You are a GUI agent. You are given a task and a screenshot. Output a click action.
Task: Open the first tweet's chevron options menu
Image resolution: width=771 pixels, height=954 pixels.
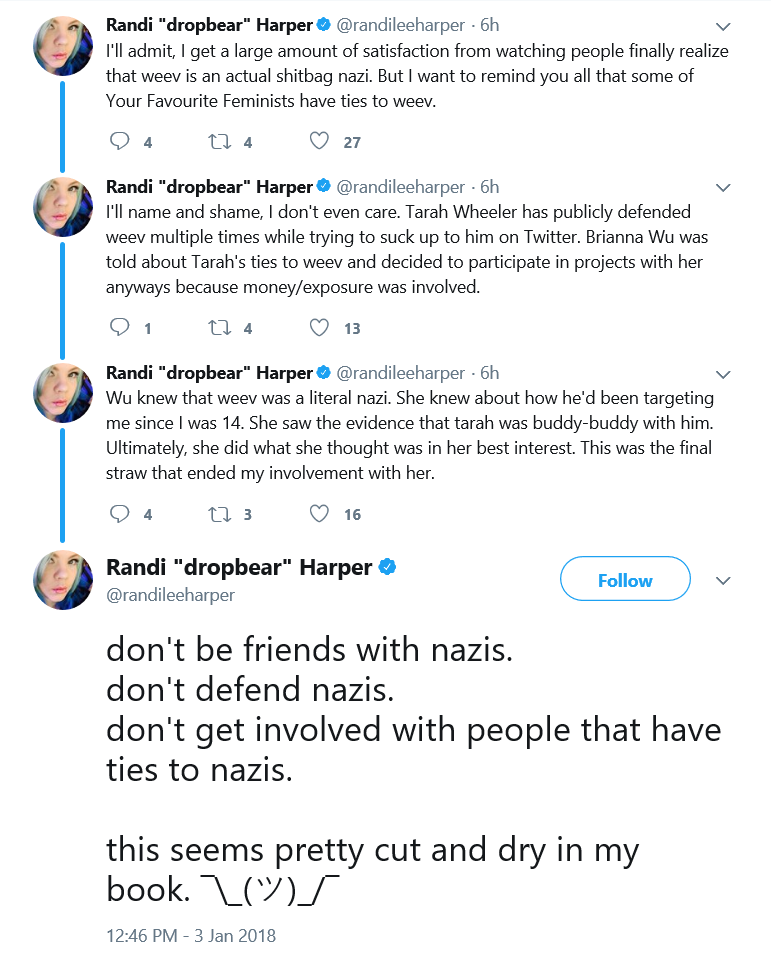point(723,26)
